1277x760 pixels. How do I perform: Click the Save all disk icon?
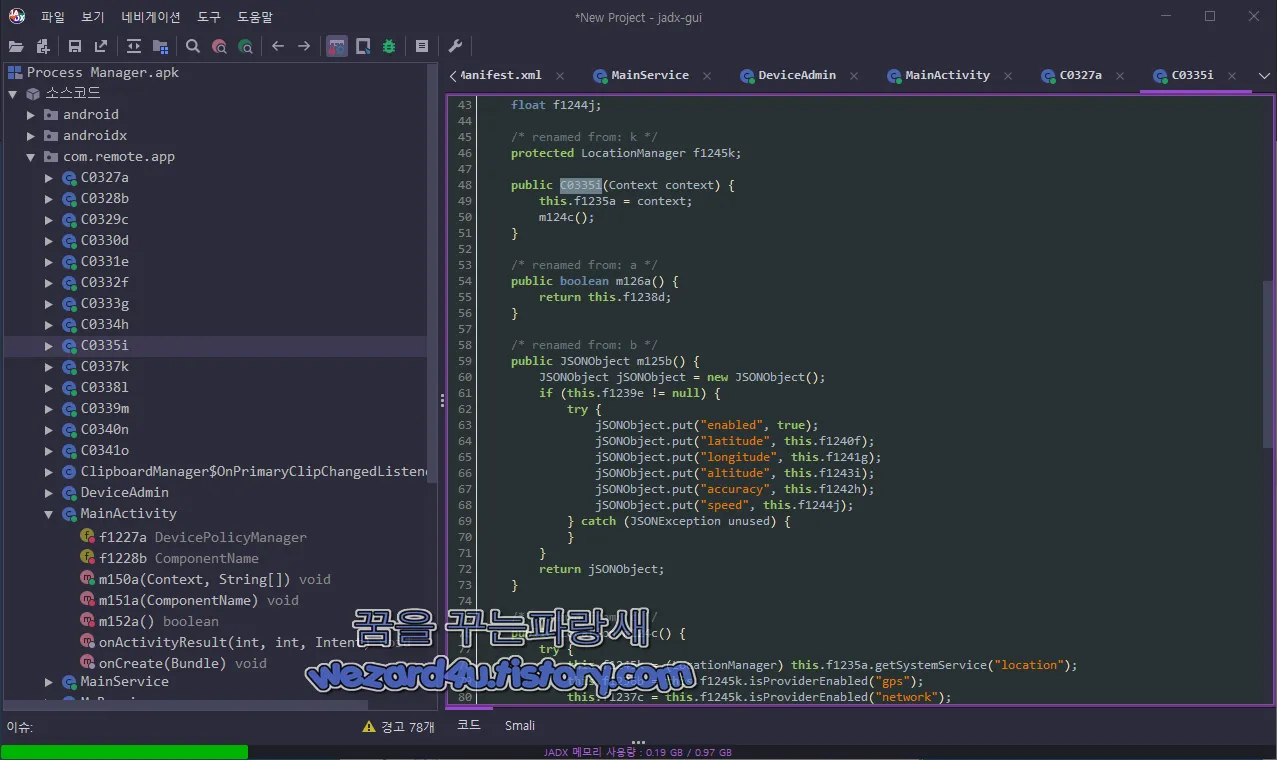click(75, 46)
